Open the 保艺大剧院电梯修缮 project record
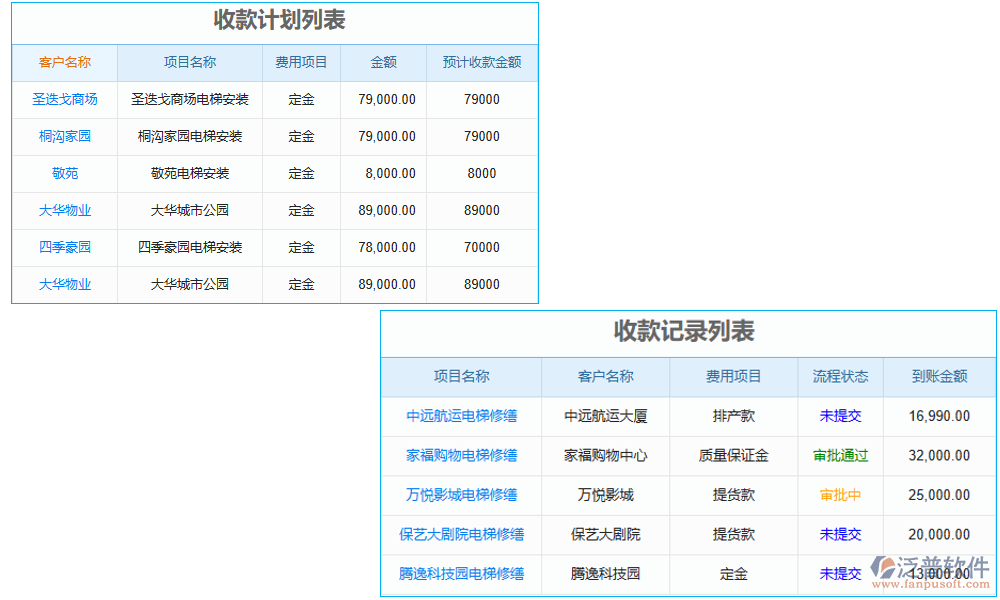The height and width of the screenshot is (600, 1000). [x=460, y=535]
